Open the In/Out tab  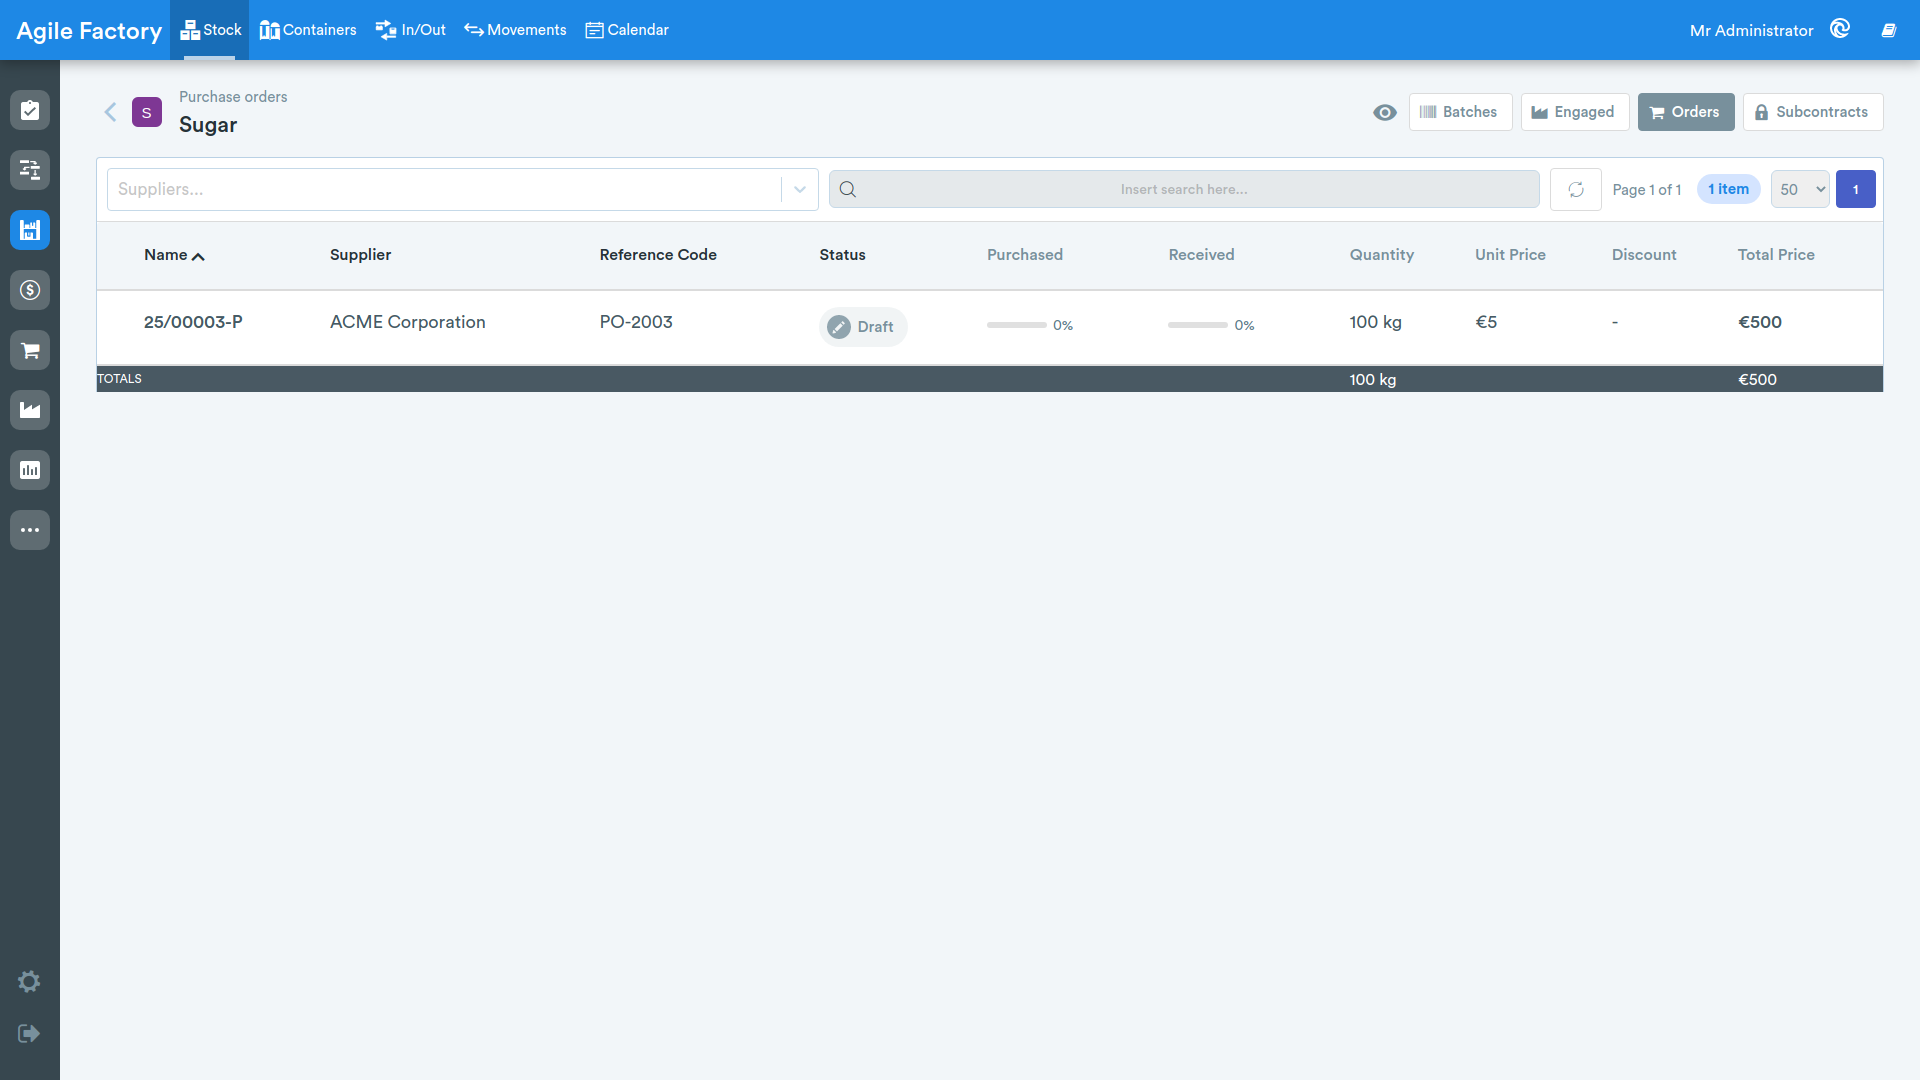pos(411,30)
